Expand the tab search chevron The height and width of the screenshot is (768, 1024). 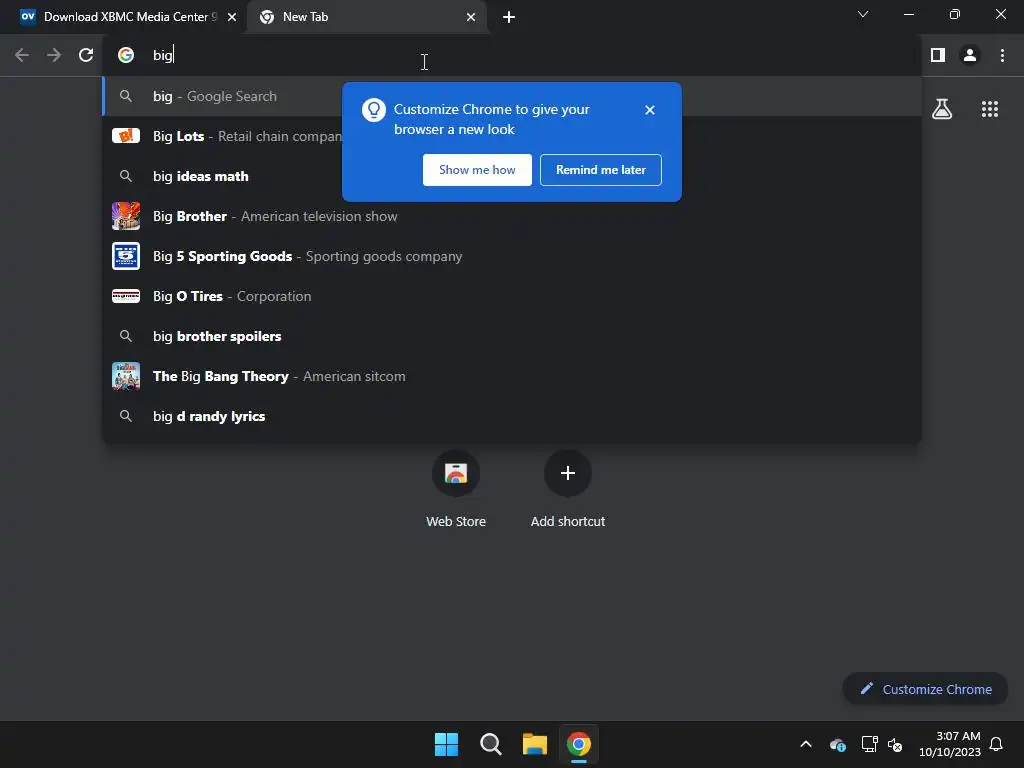pos(863,14)
